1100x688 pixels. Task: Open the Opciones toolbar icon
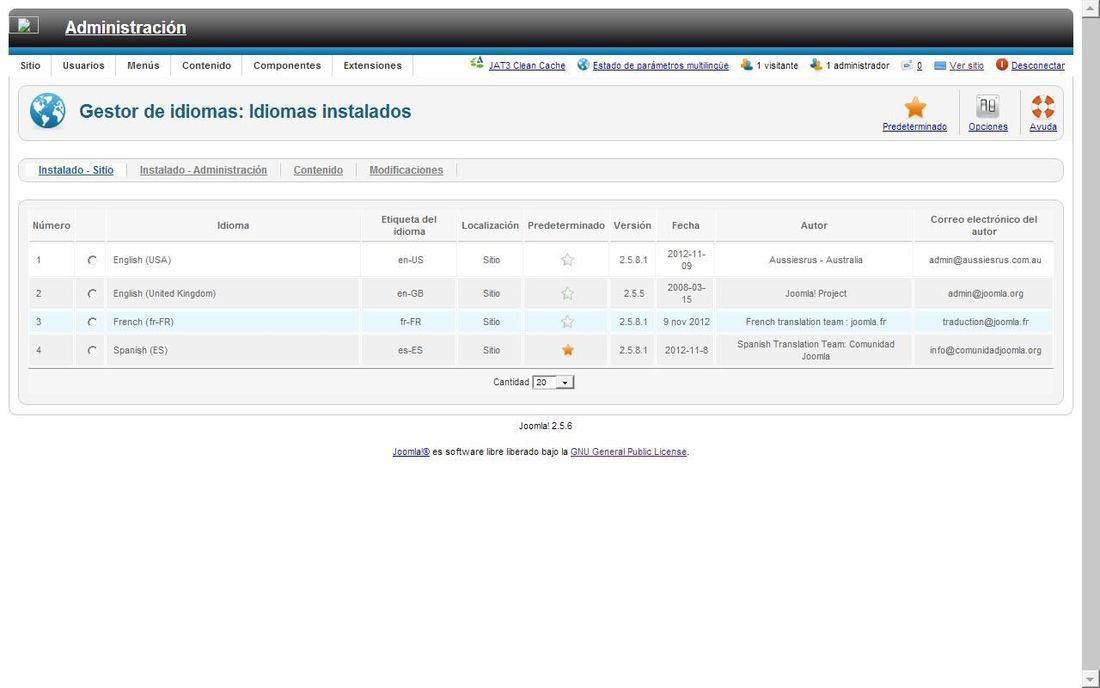(x=988, y=107)
